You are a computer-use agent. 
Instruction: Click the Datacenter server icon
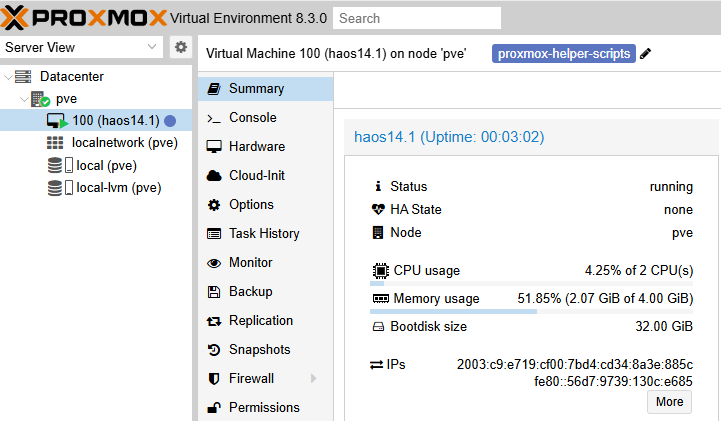(23, 76)
